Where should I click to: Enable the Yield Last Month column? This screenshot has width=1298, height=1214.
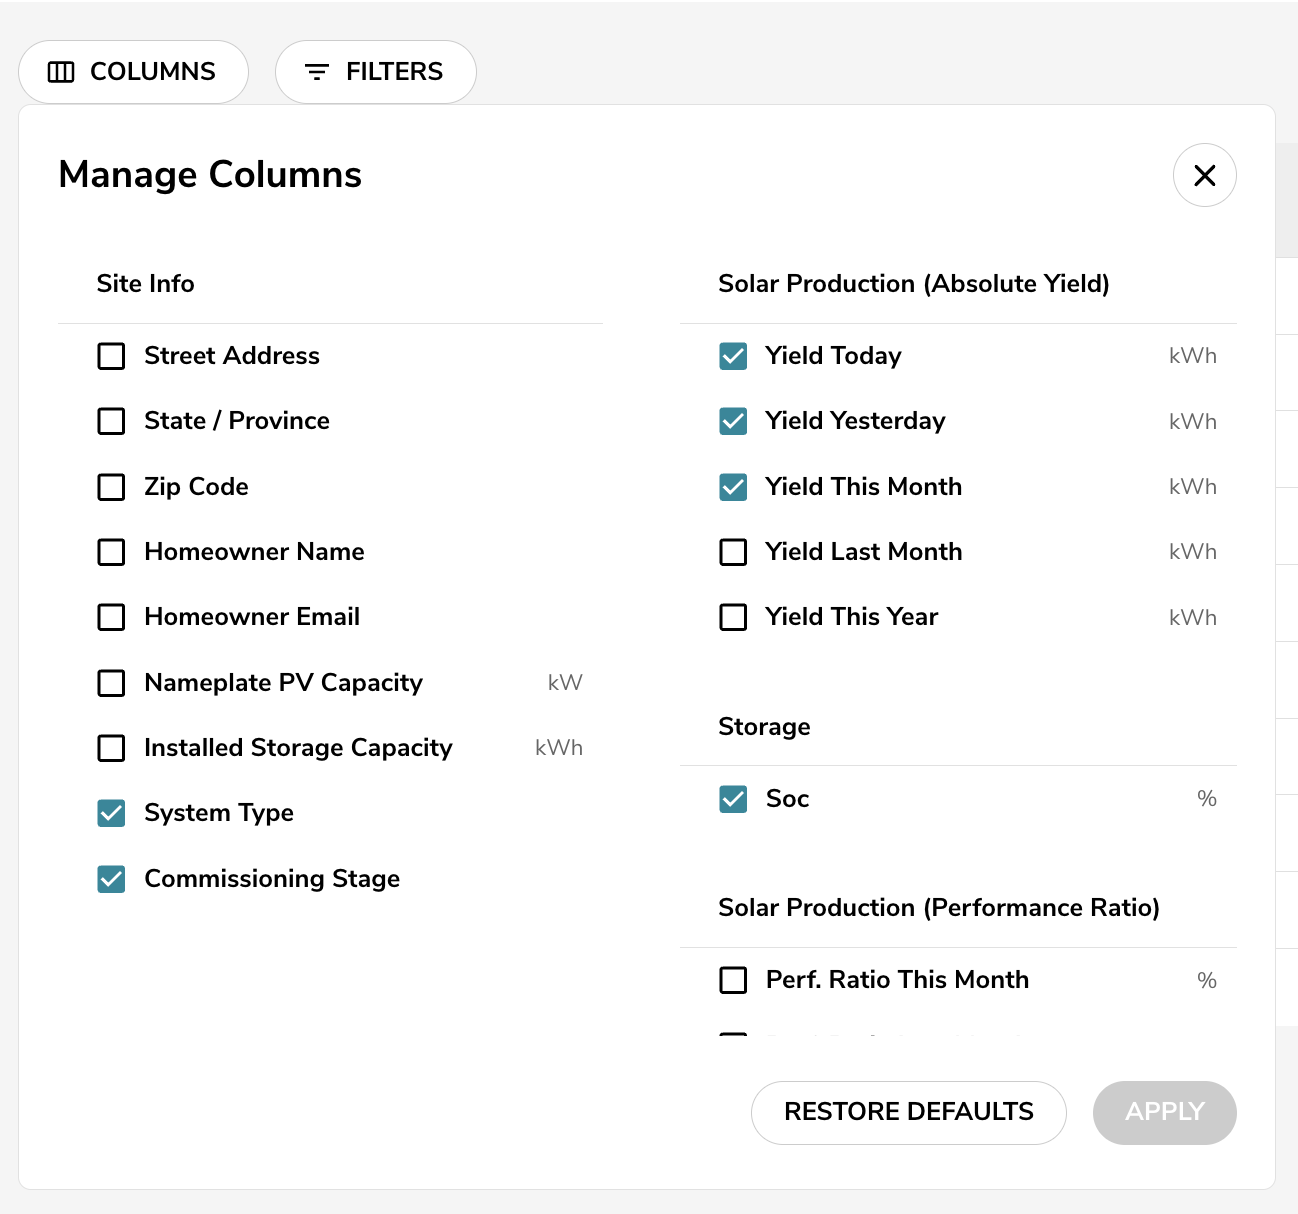[733, 552]
